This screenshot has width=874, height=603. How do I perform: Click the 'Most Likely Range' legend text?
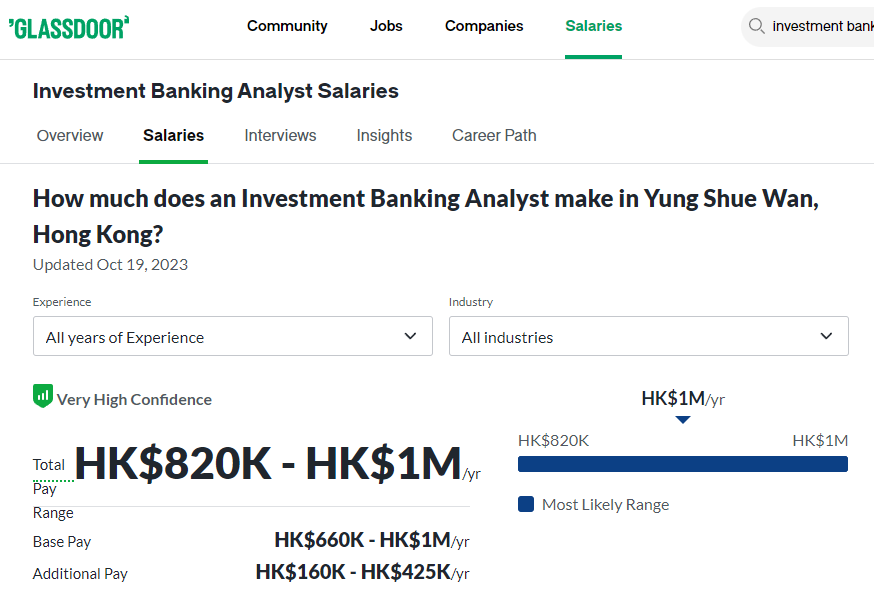coord(605,504)
